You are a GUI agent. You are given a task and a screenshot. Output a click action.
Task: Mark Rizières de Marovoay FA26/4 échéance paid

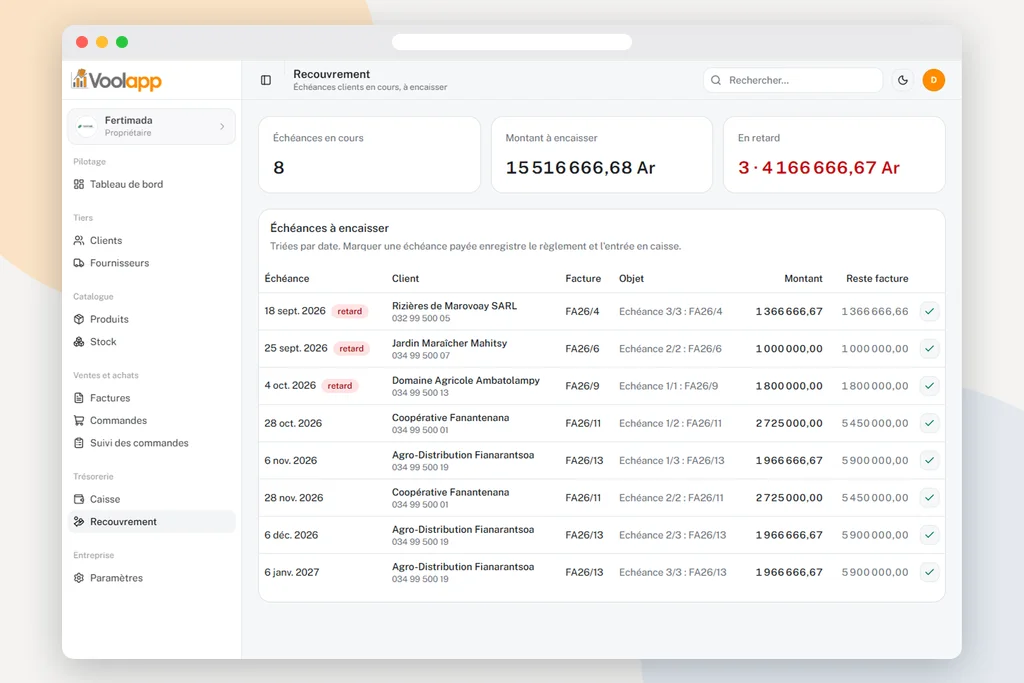pos(929,311)
